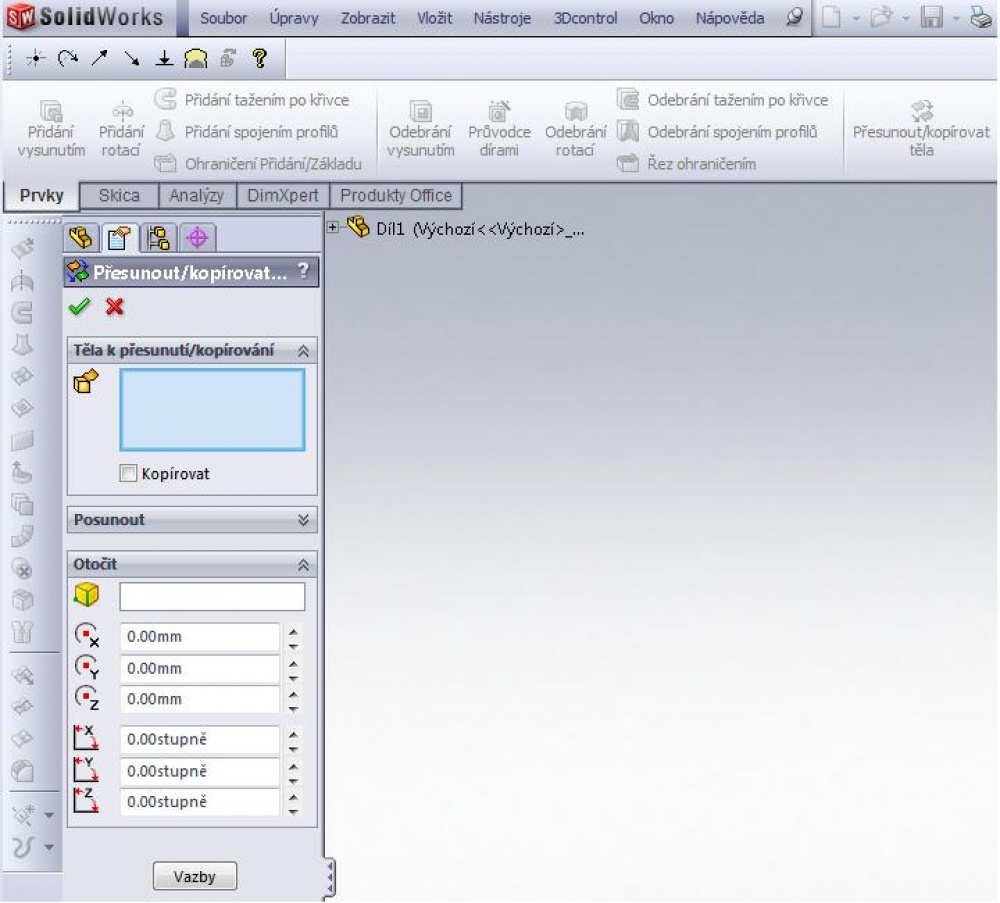Switch to the Analýzy tab
1000x903 pixels.
(196, 195)
